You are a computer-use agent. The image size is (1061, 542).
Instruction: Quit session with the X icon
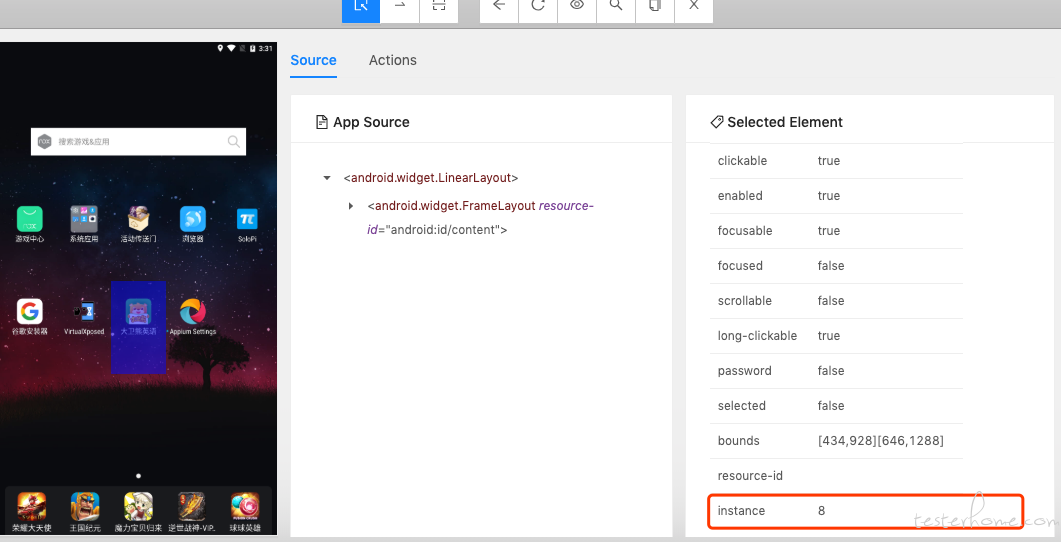coord(694,7)
